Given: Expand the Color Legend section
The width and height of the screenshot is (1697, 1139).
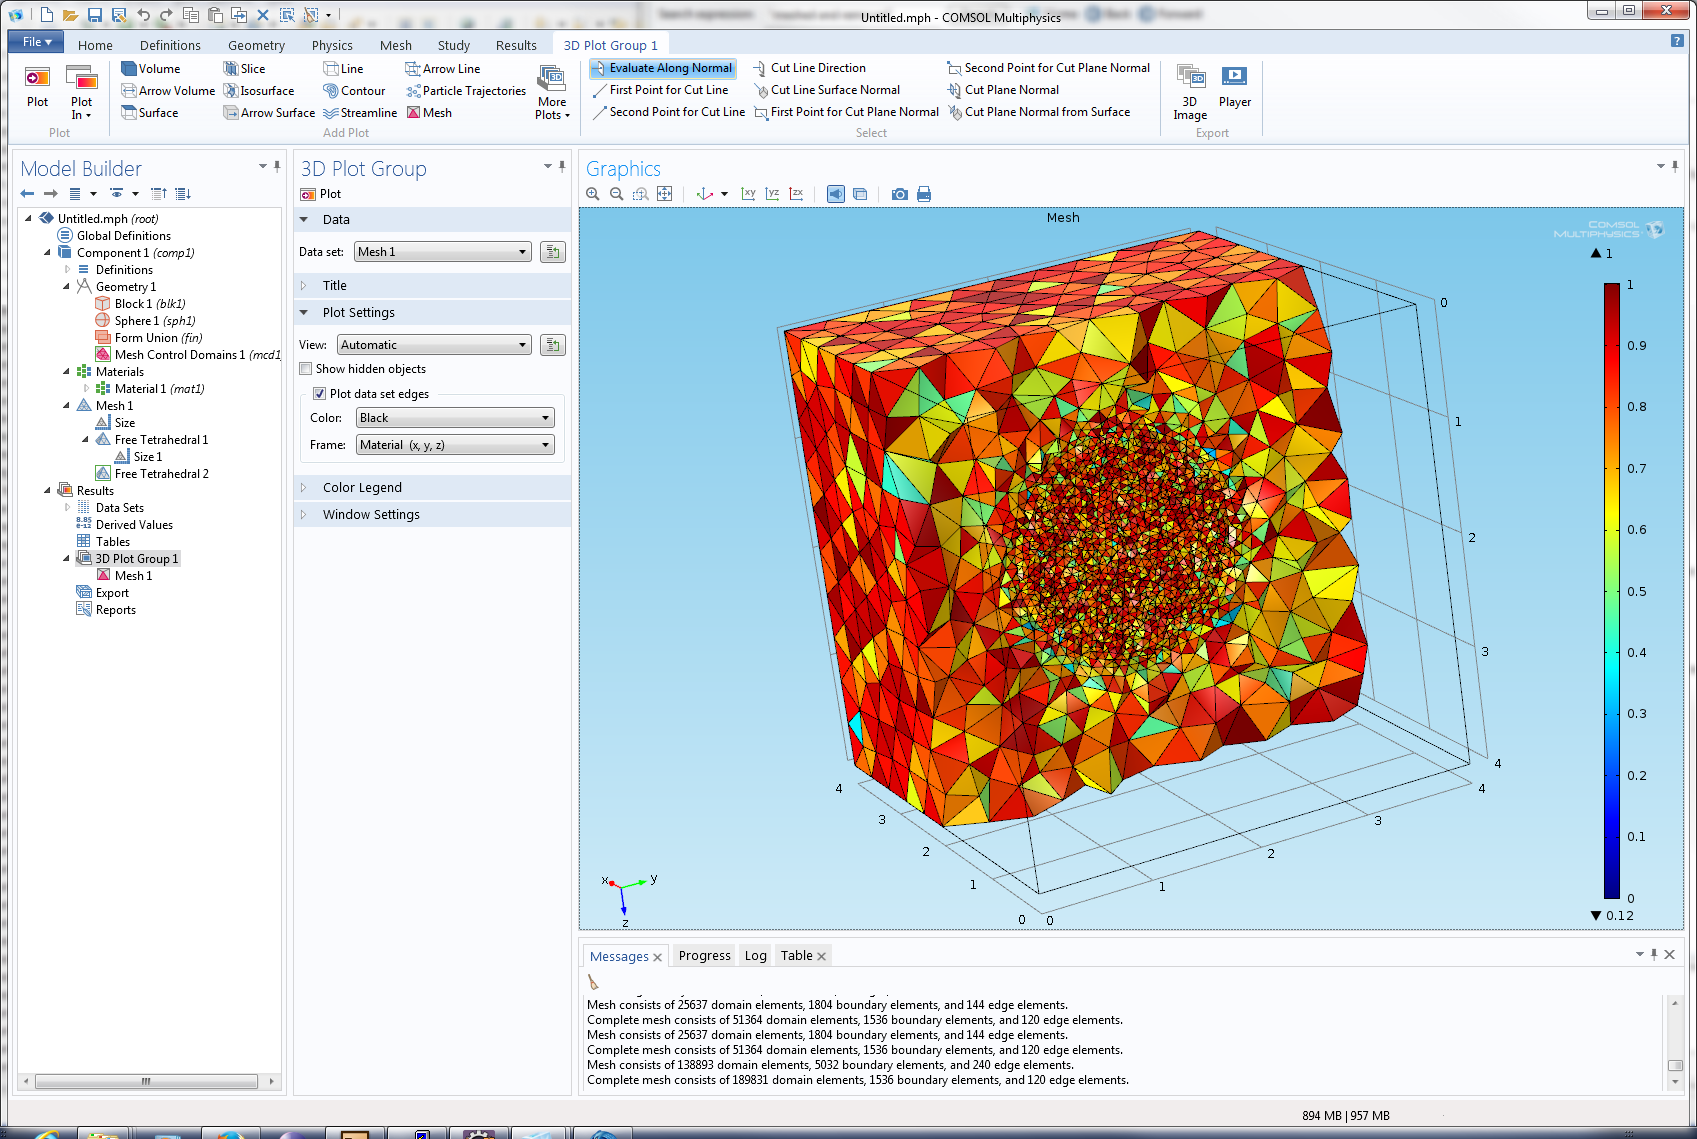Looking at the screenshot, I should point(362,488).
